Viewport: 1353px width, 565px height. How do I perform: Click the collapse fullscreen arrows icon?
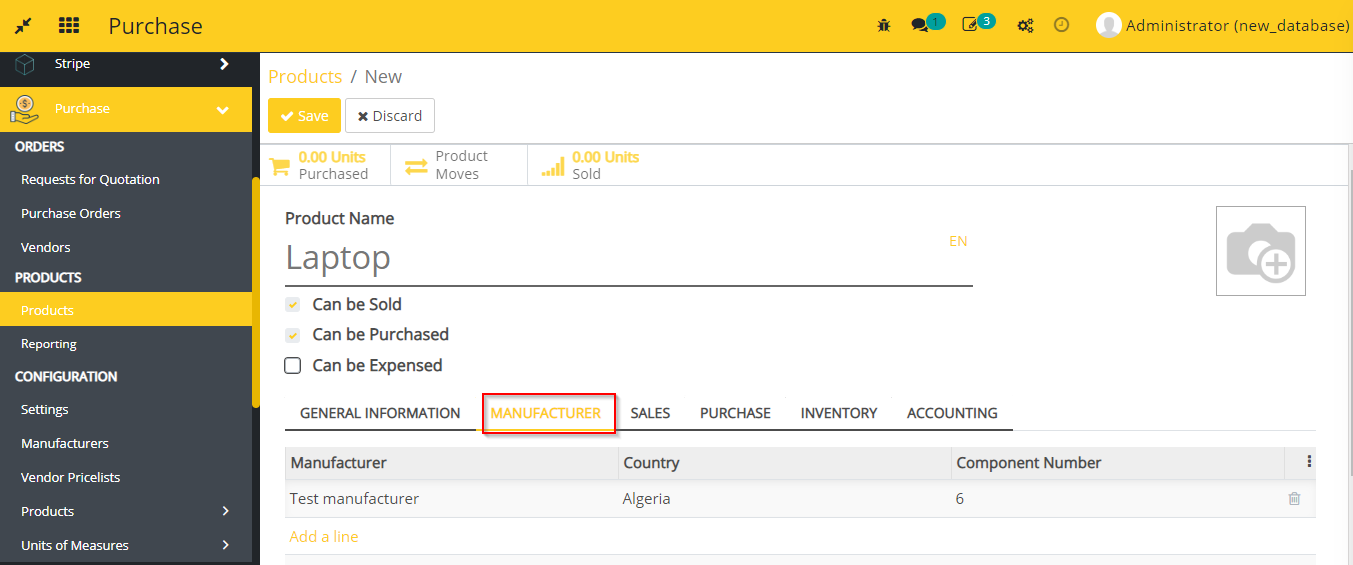coord(23,26)
